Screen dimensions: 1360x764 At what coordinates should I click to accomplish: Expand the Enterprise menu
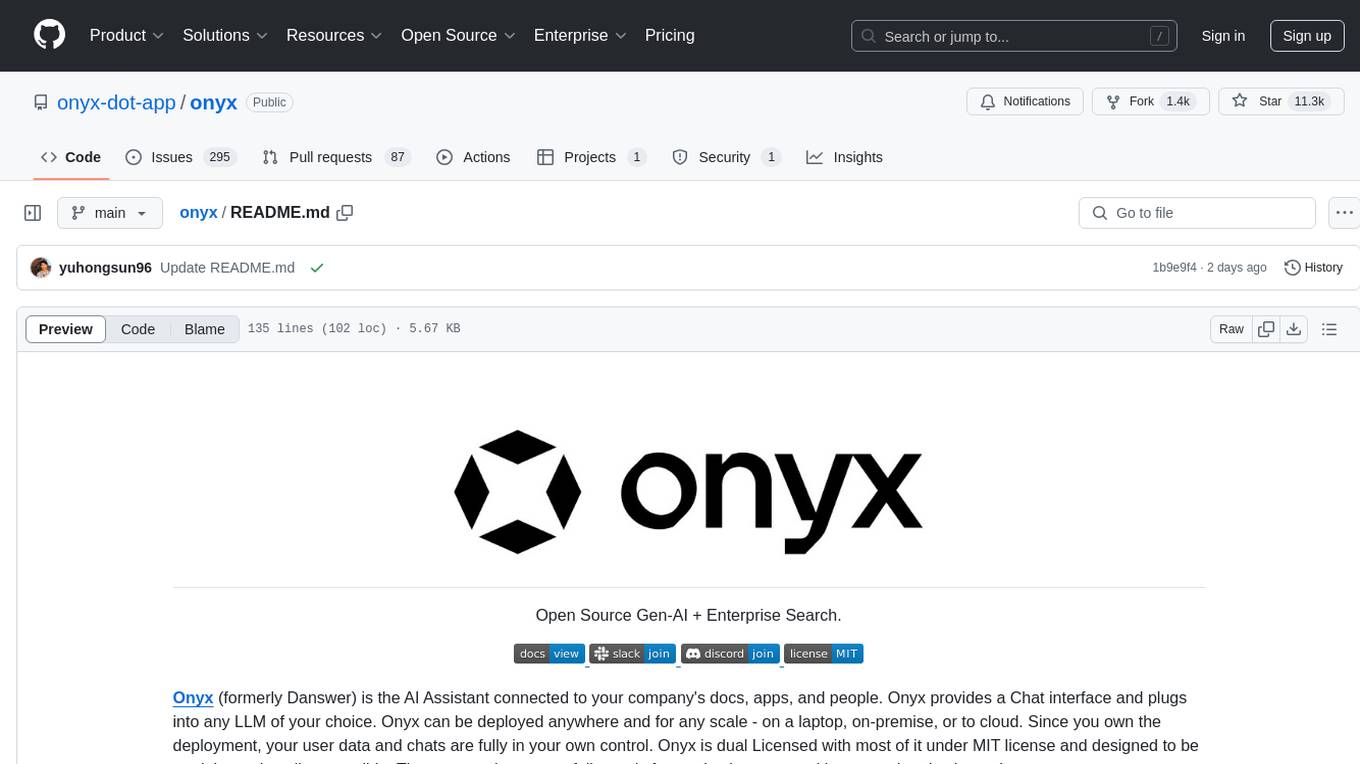[580, 35]
